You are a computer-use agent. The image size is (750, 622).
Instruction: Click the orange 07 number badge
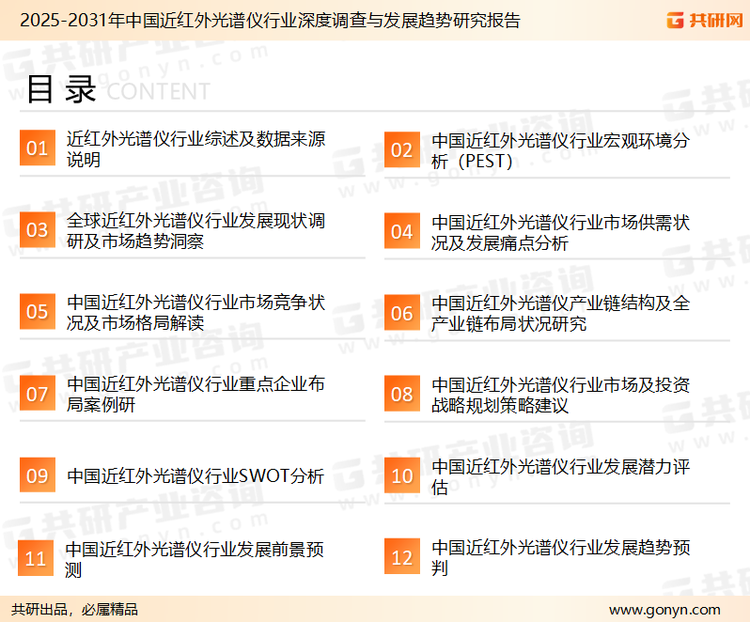37,394
